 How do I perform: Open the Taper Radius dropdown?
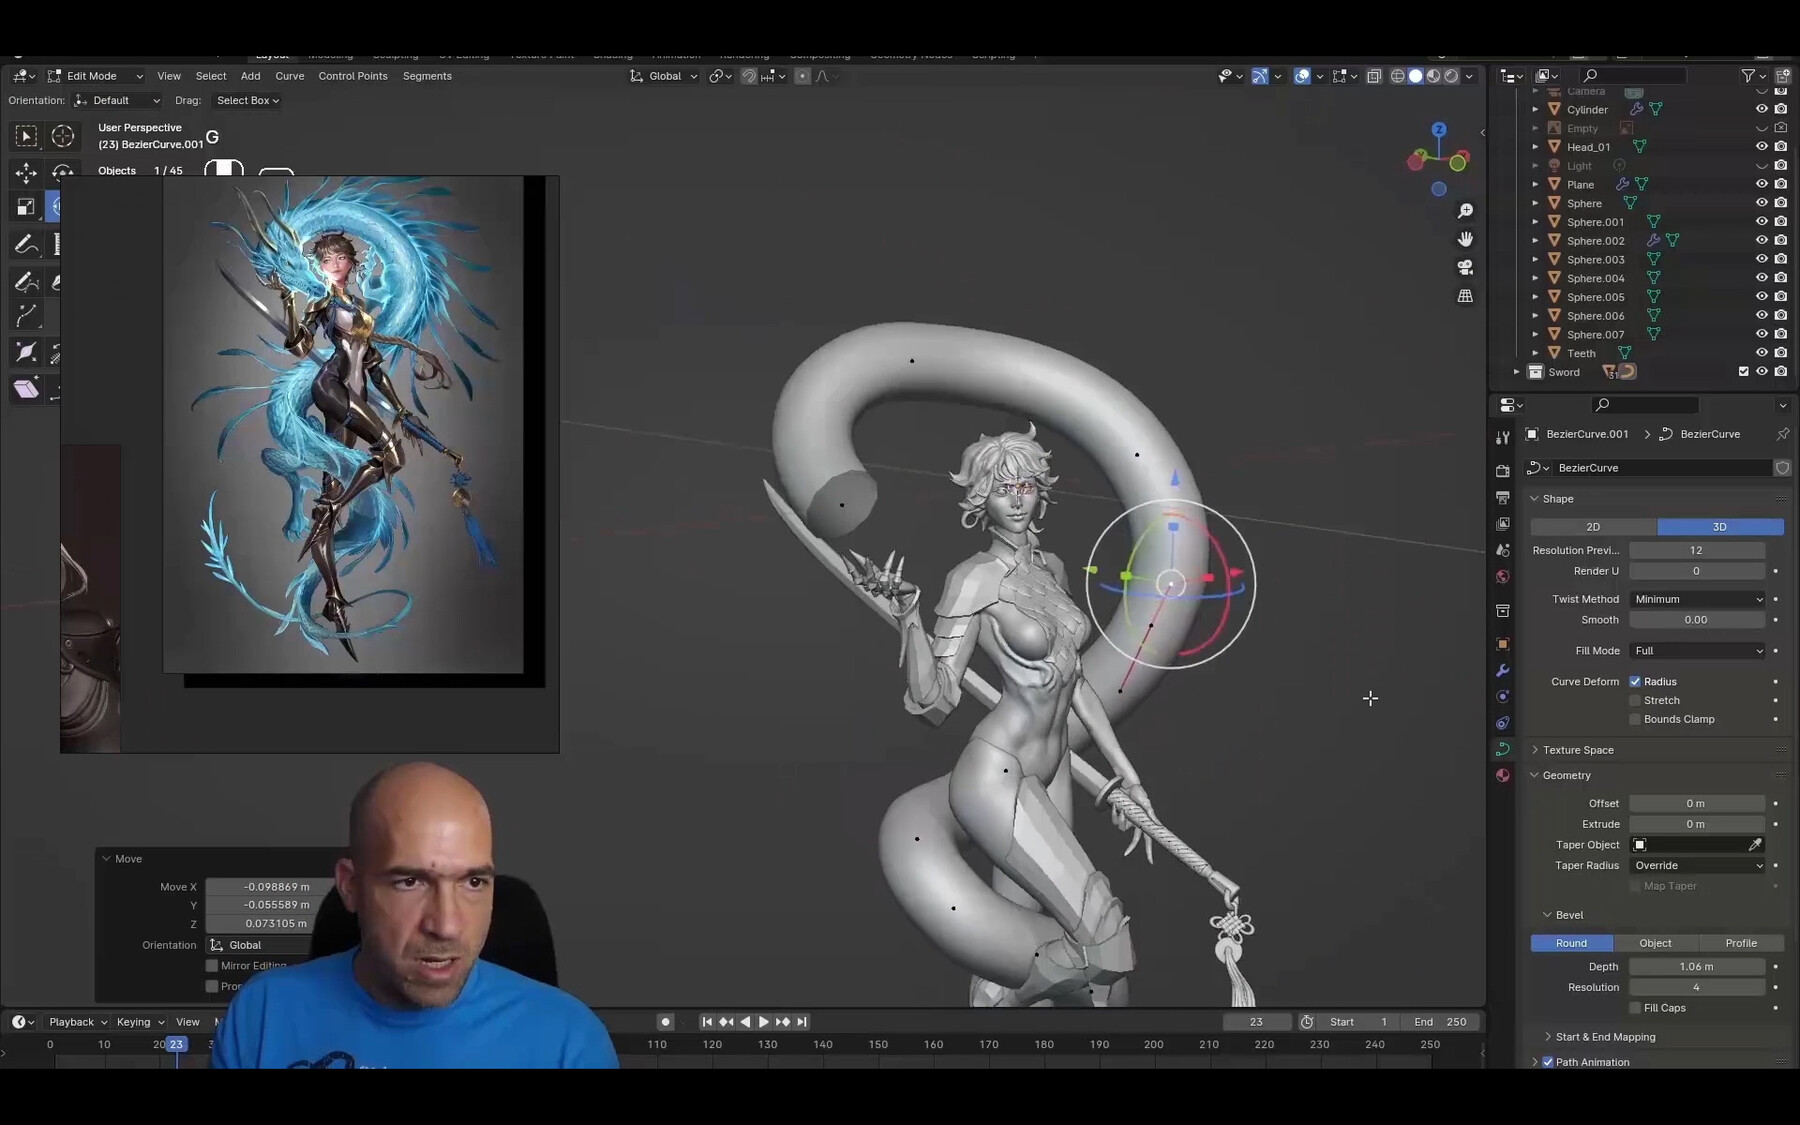[1698, 866]
